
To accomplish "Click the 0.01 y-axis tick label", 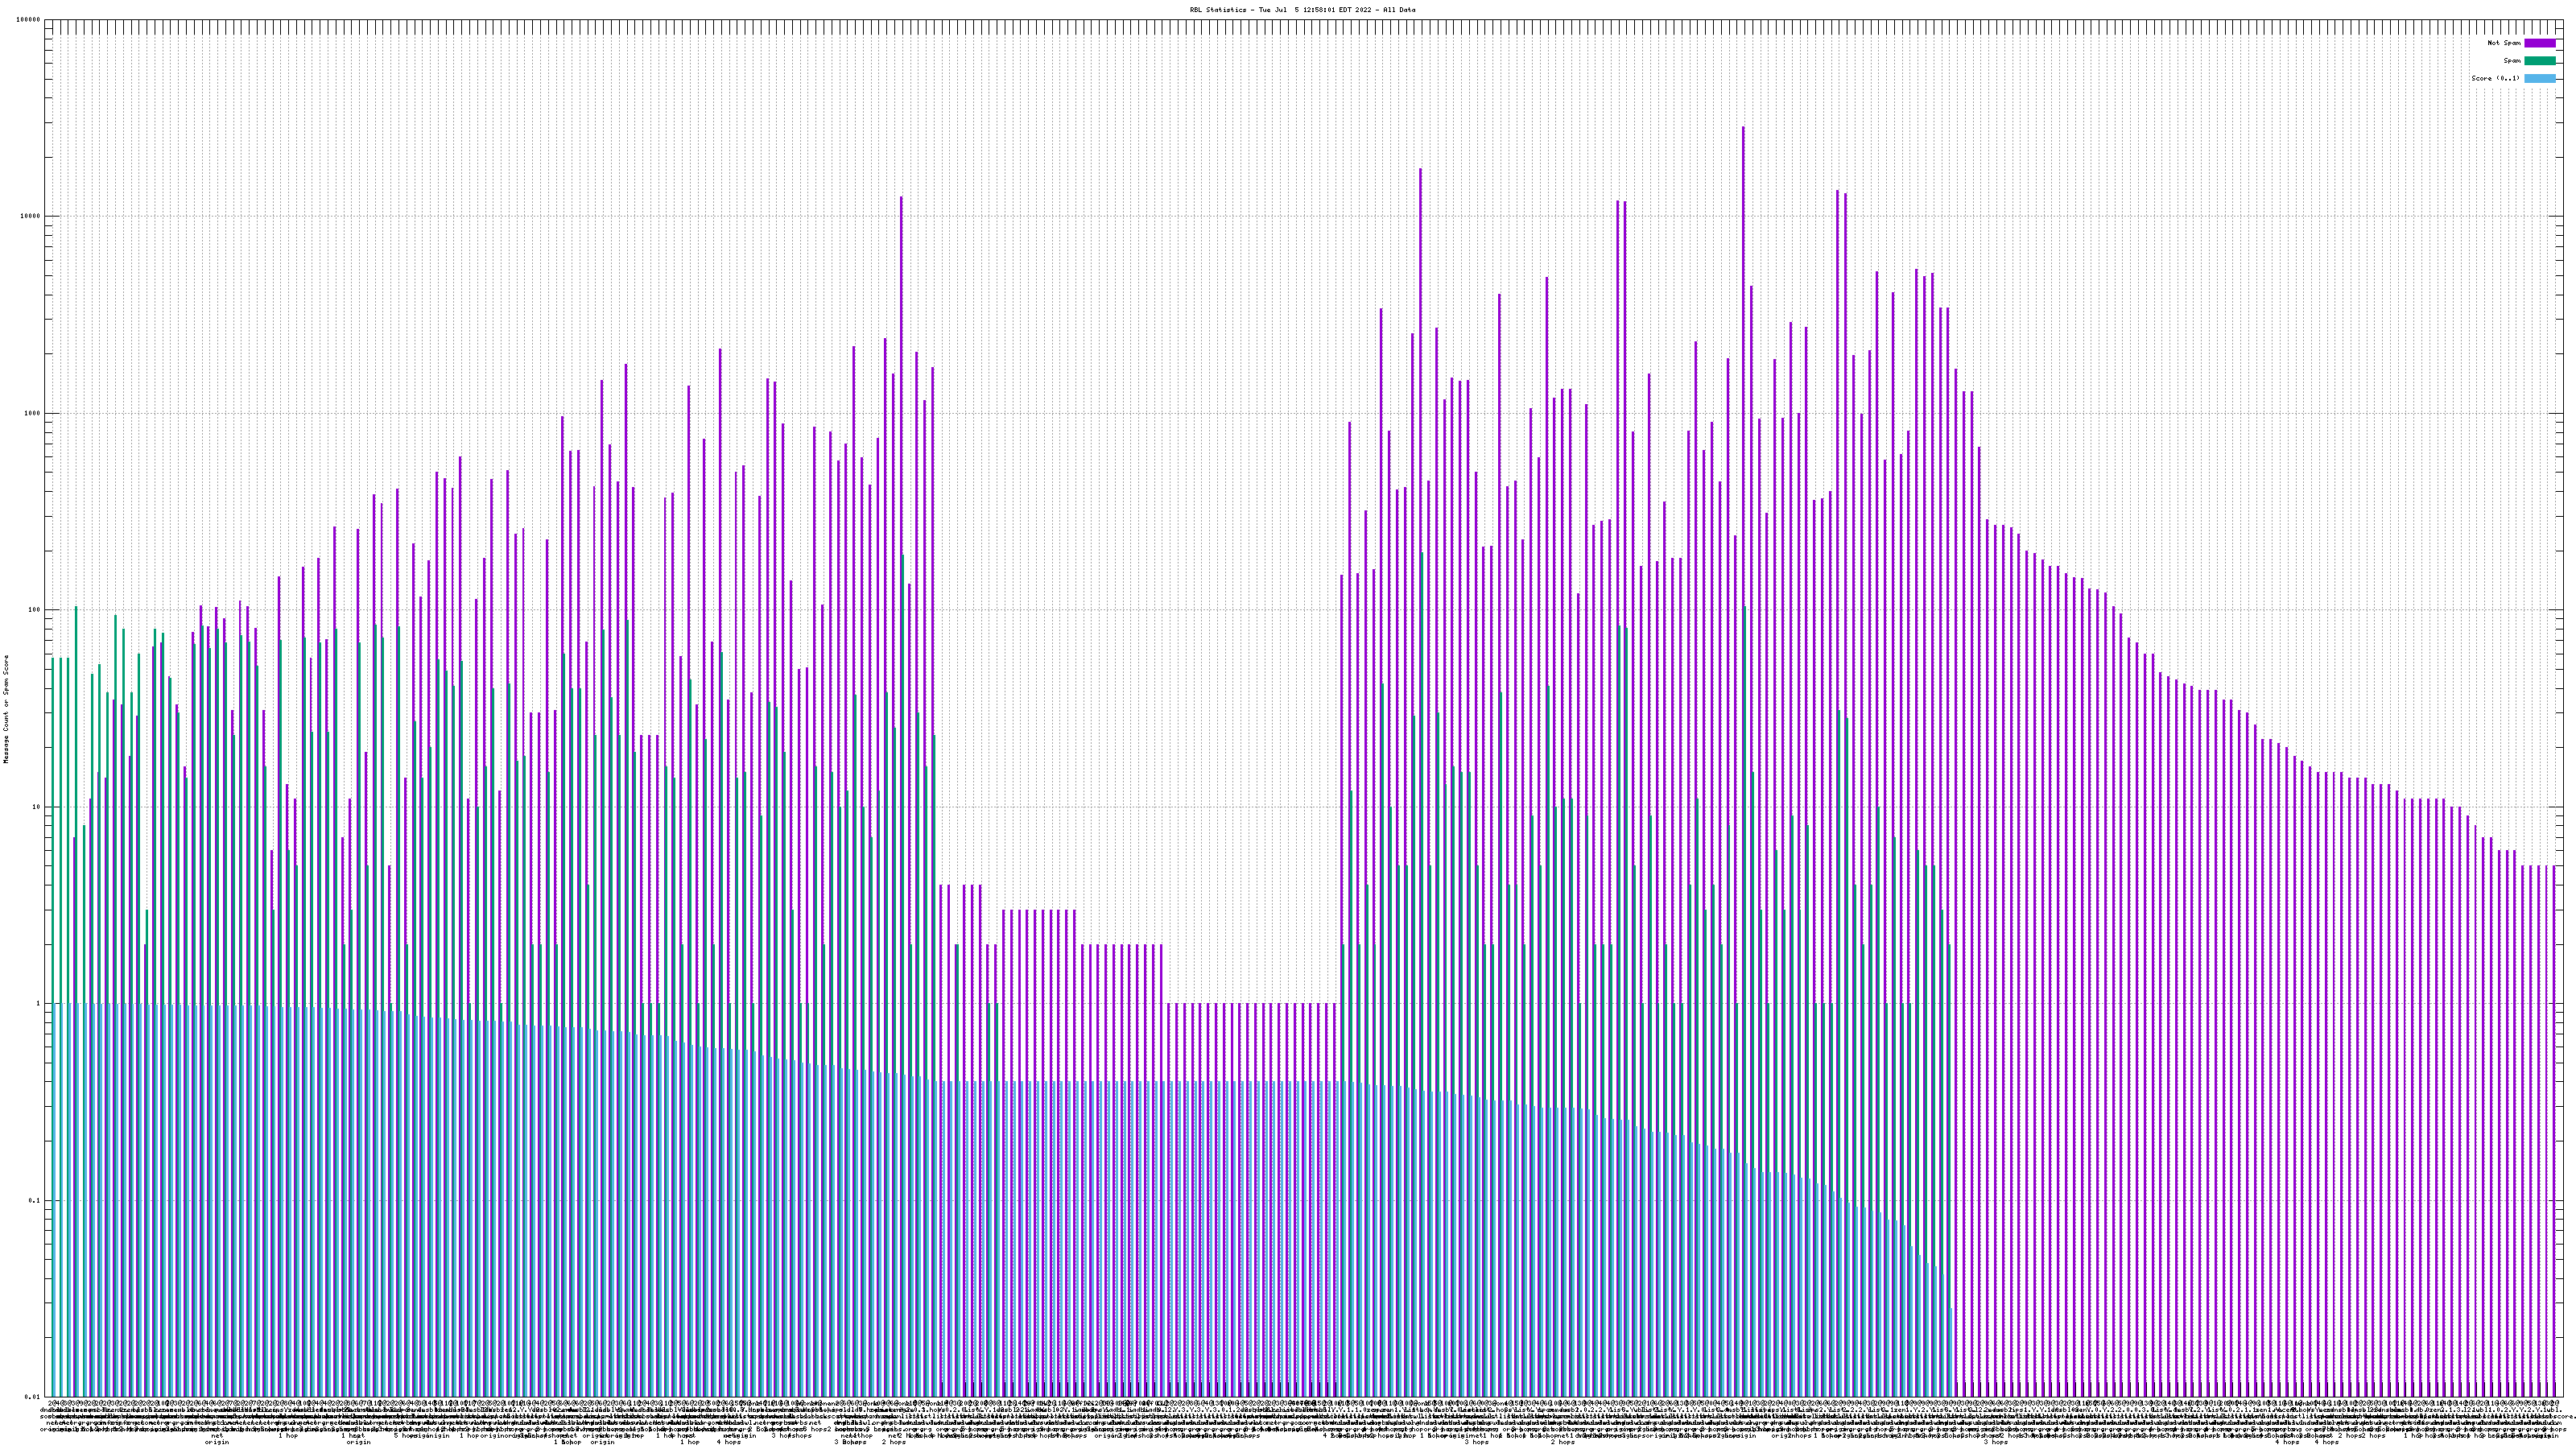I will (x=33, y=1397).
